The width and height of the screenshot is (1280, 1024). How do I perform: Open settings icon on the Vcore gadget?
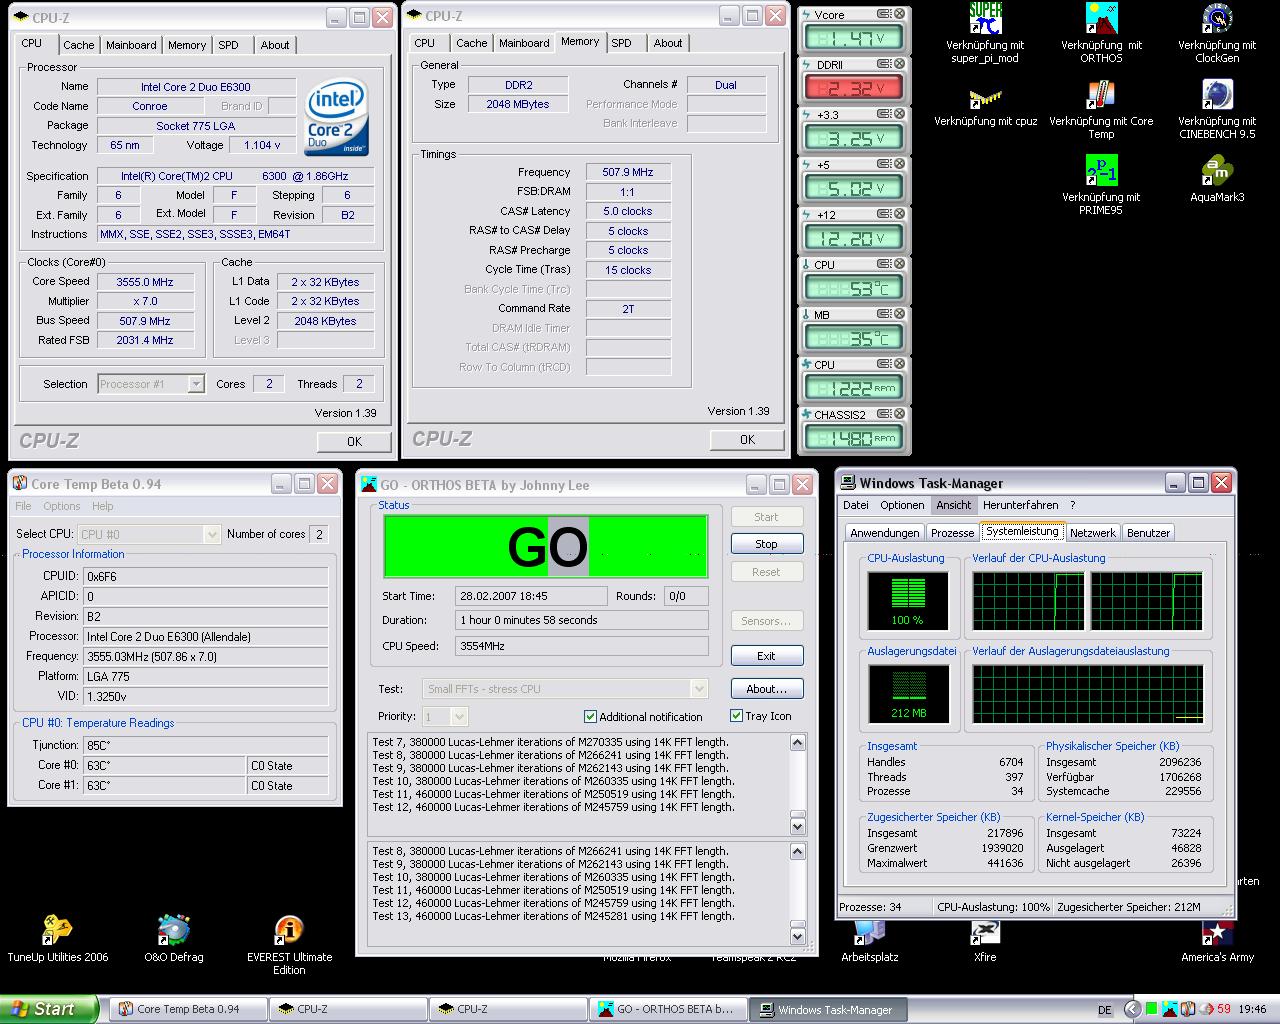884,14
